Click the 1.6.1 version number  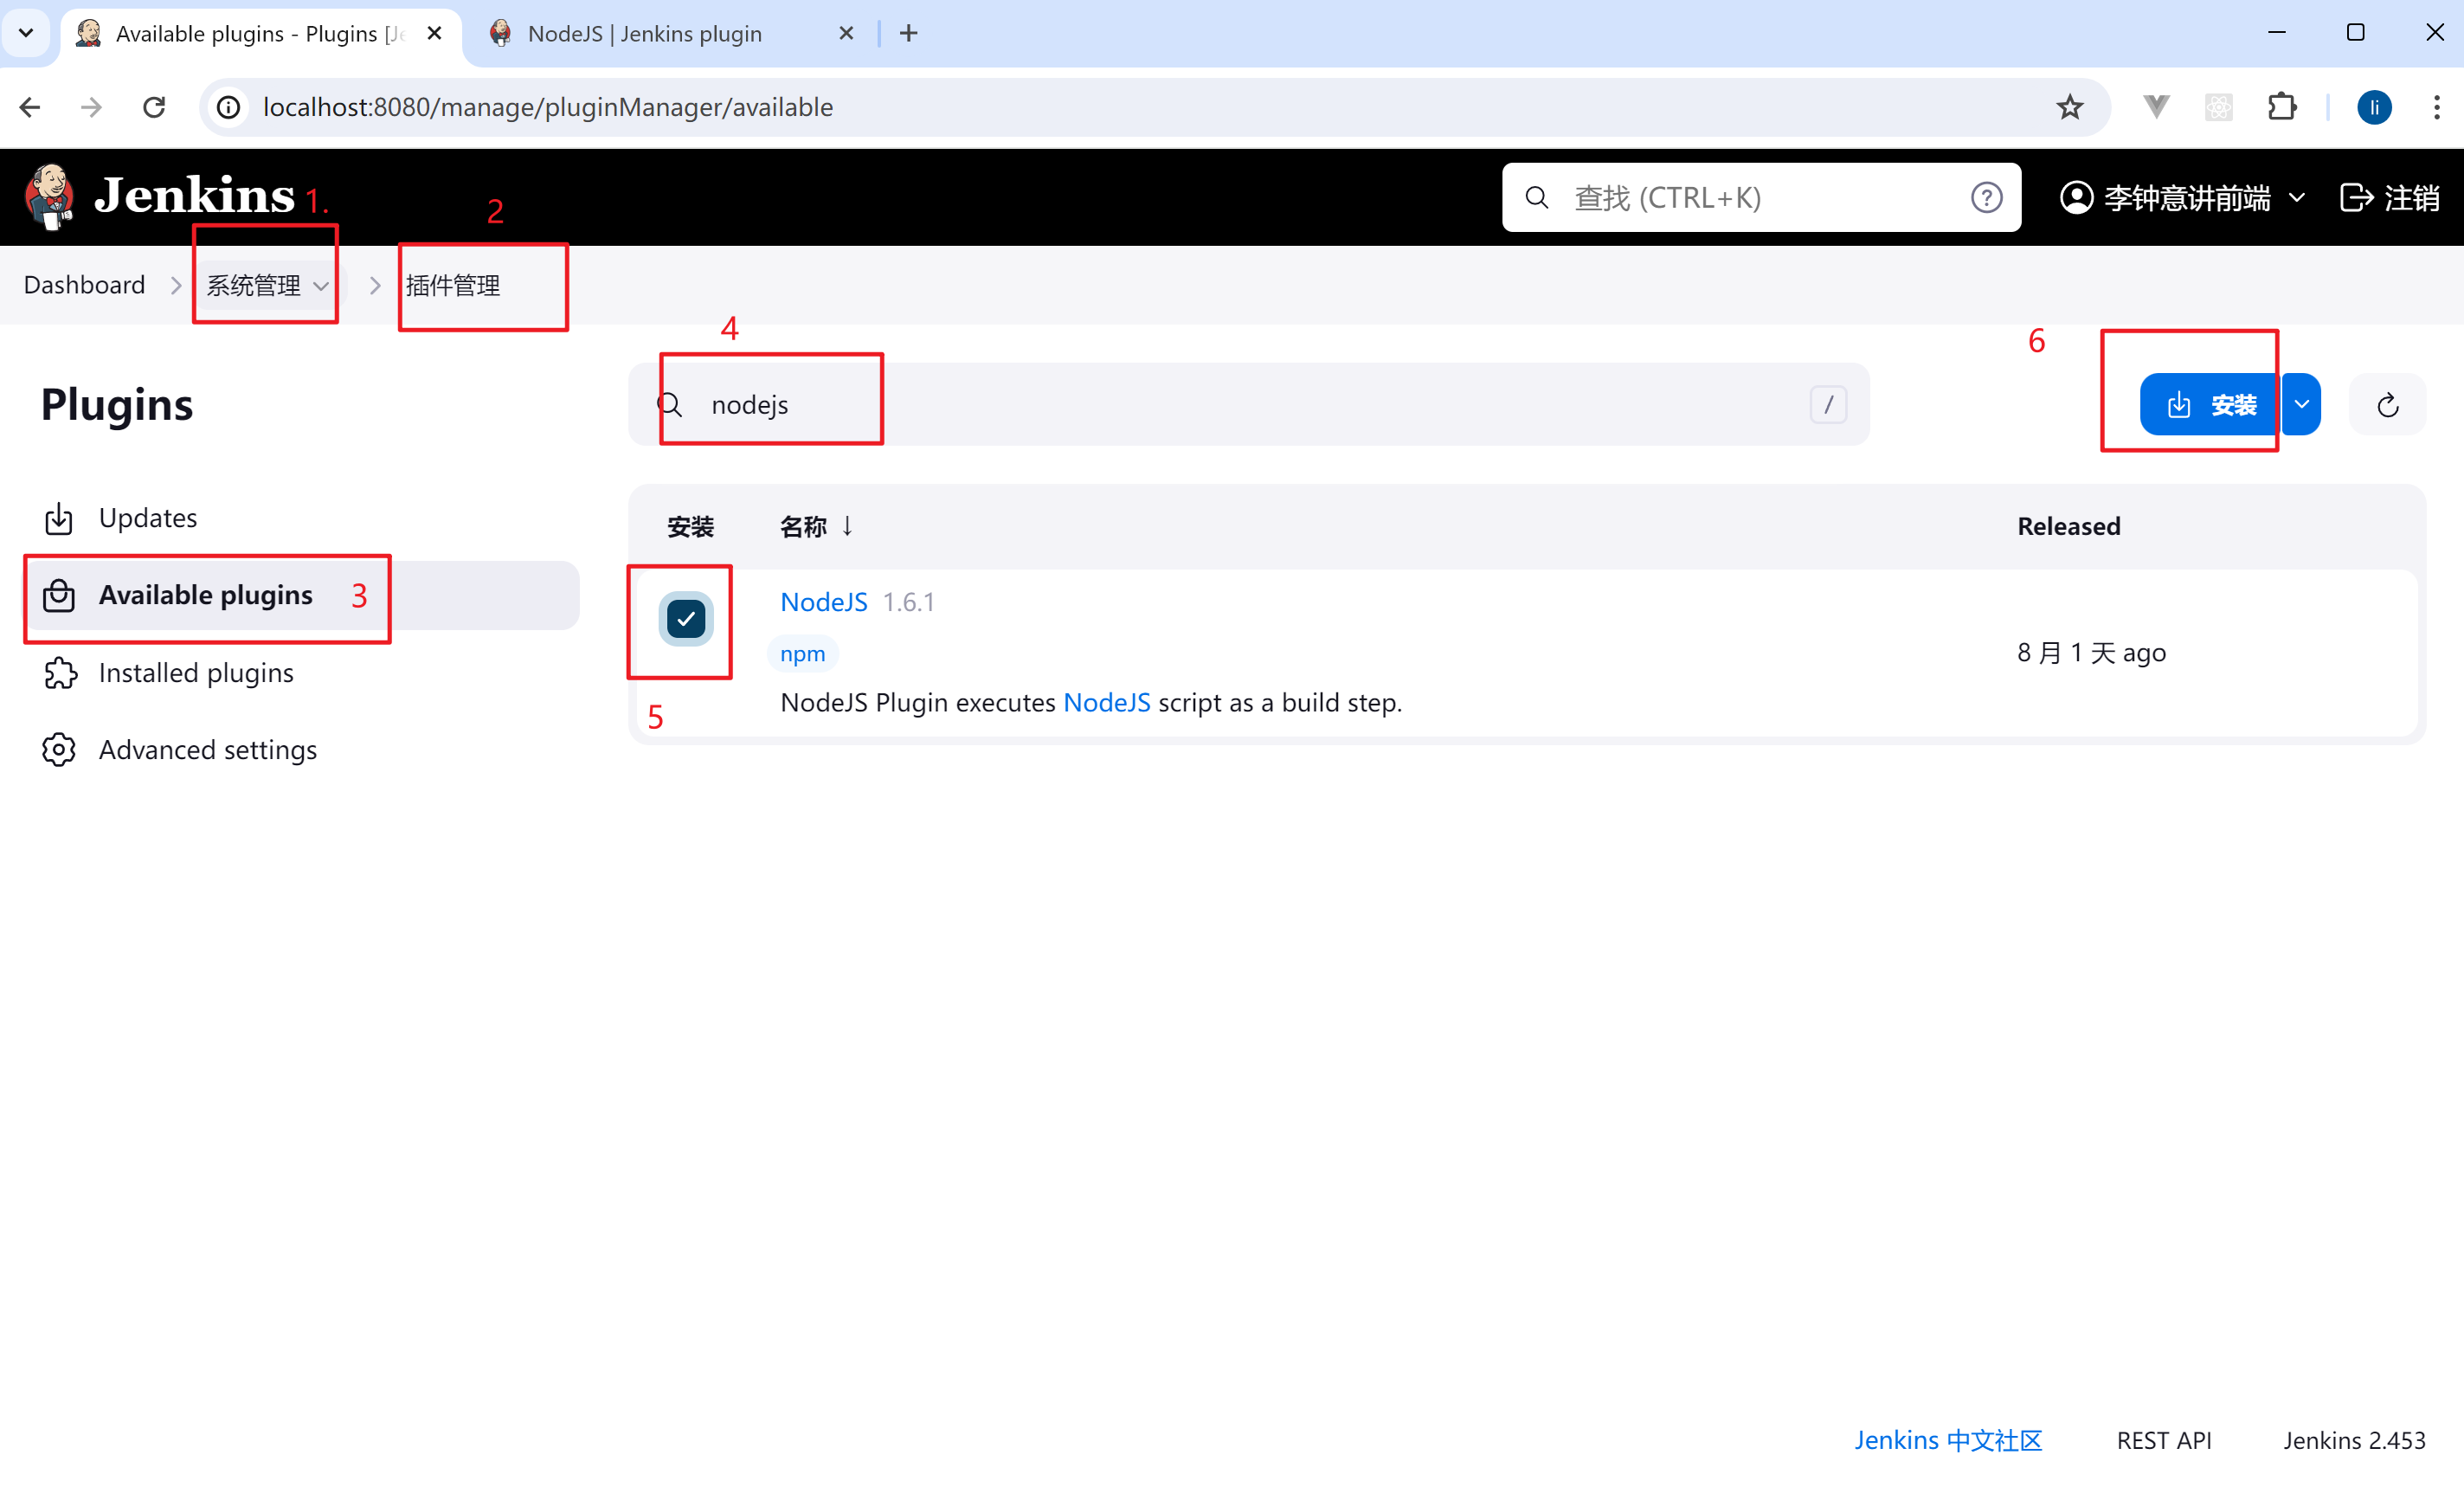pyautogui.click(x=908, y=602)
